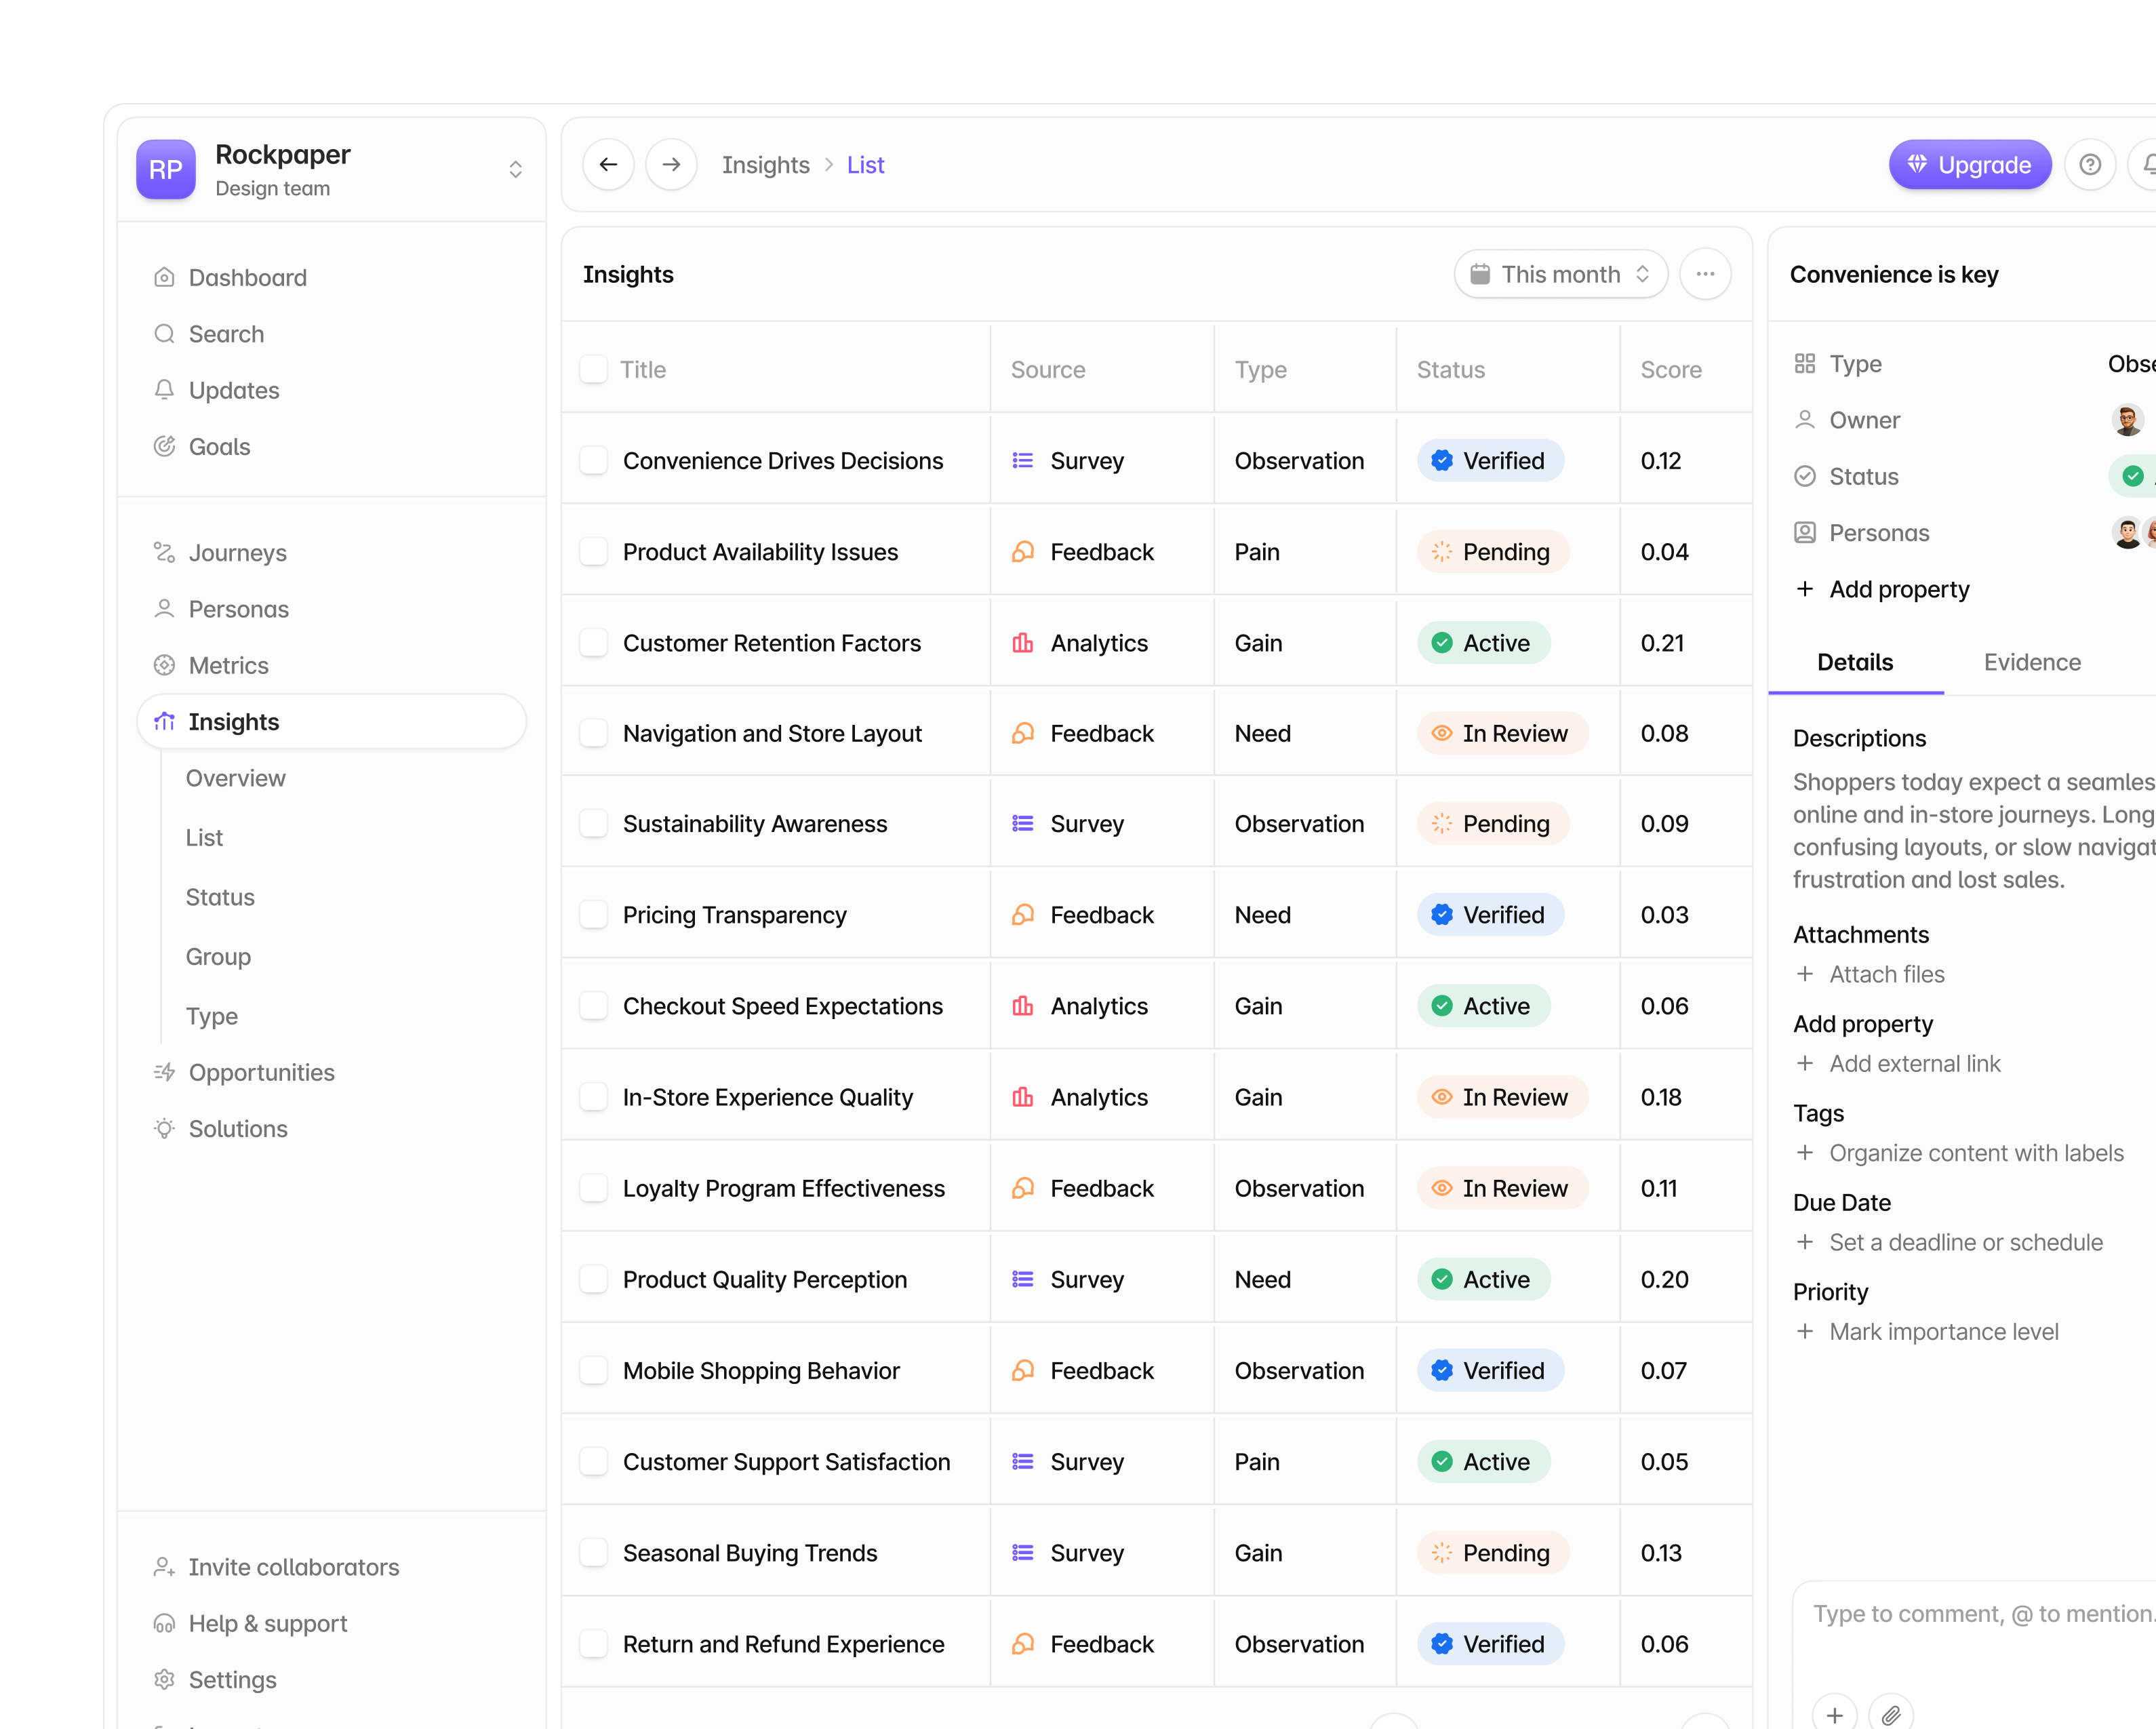Open the This month date dropdown

(1560, 274)
